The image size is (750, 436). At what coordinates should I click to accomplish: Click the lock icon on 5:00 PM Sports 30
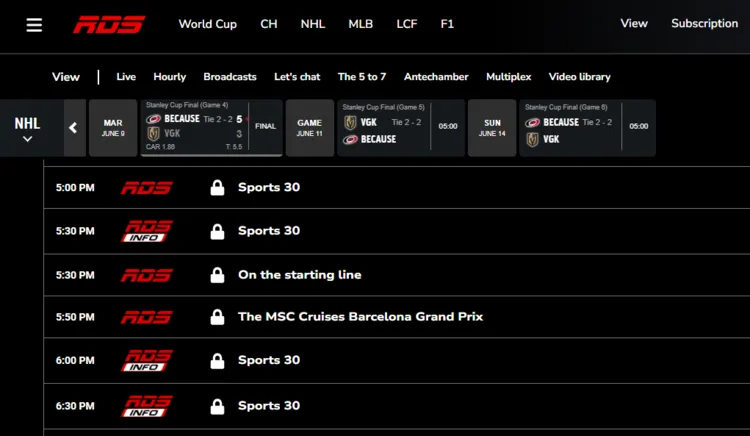coord(217,187)
